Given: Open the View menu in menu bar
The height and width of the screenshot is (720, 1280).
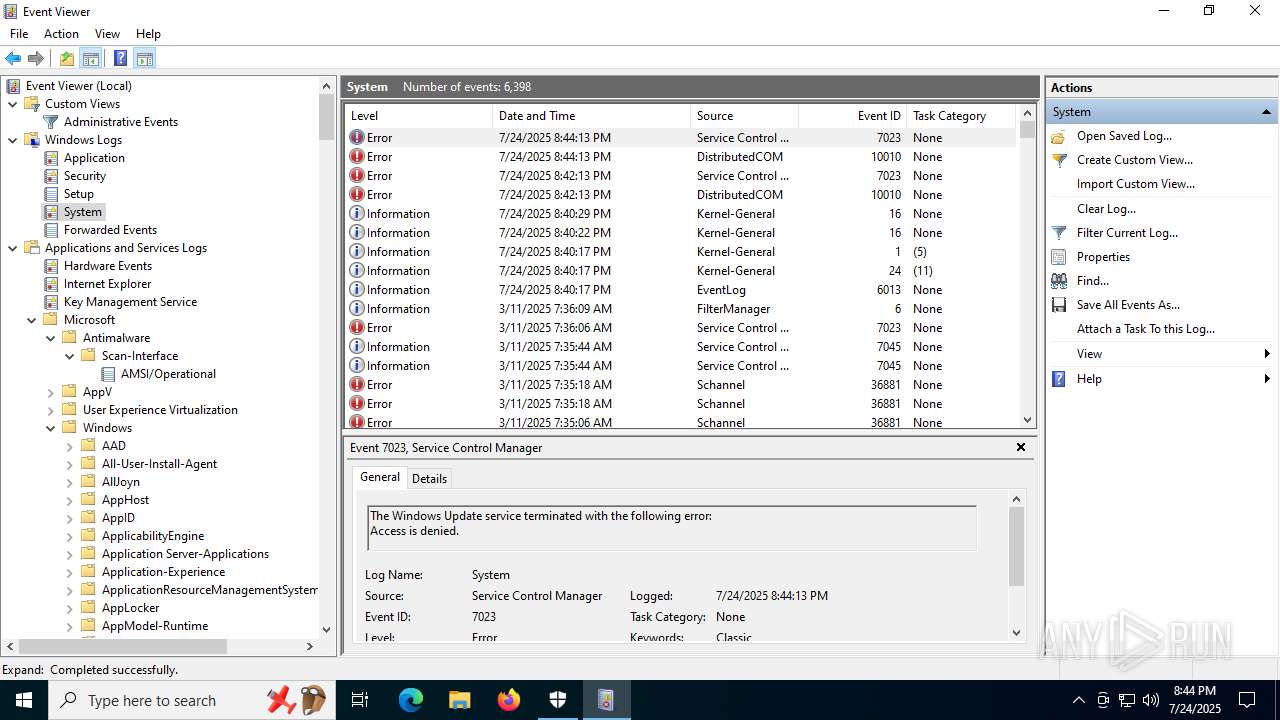Looking at the screenshot, I should click(107, 34).
